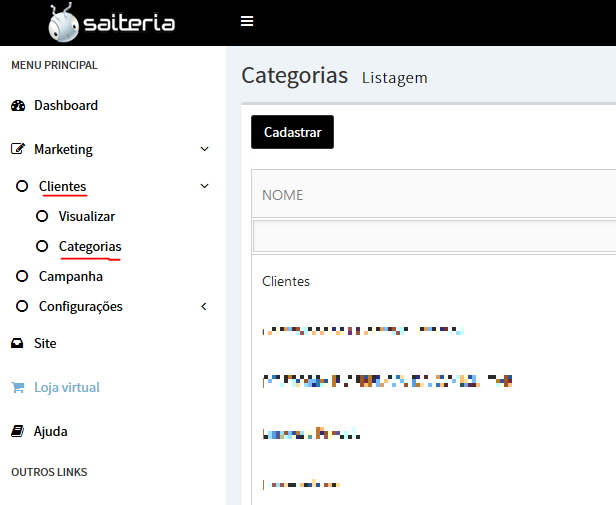Screen dimensions: 616x505
Task: Click the circle icon beside Visualizar
Action: click(x=42, y=216)
